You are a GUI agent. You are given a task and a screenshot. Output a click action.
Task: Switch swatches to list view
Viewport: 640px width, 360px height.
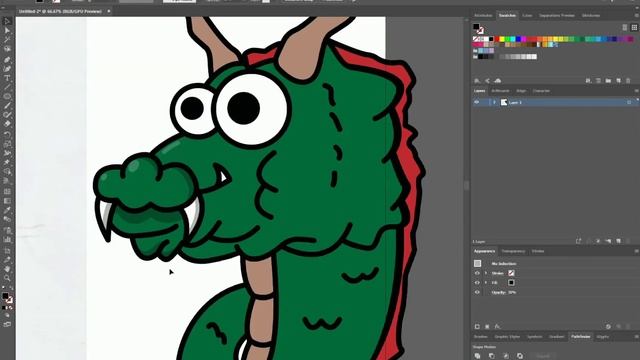624,27
